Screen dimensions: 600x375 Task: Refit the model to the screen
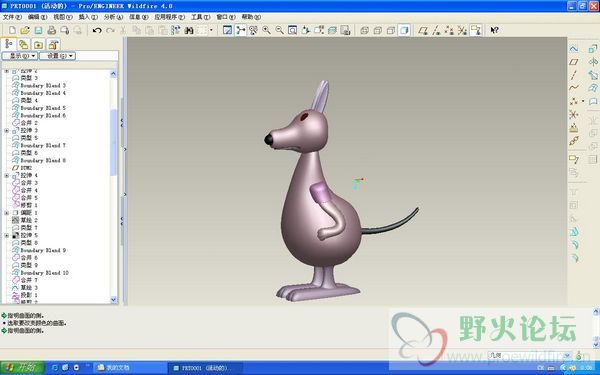tap(292, 30)
